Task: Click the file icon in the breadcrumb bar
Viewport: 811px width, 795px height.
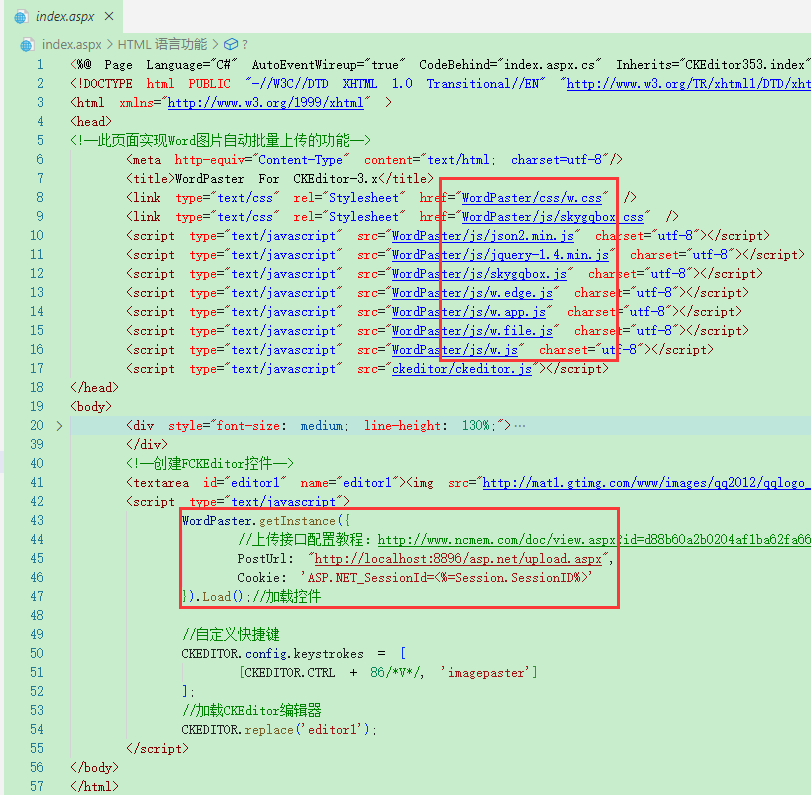Action: 25,44
